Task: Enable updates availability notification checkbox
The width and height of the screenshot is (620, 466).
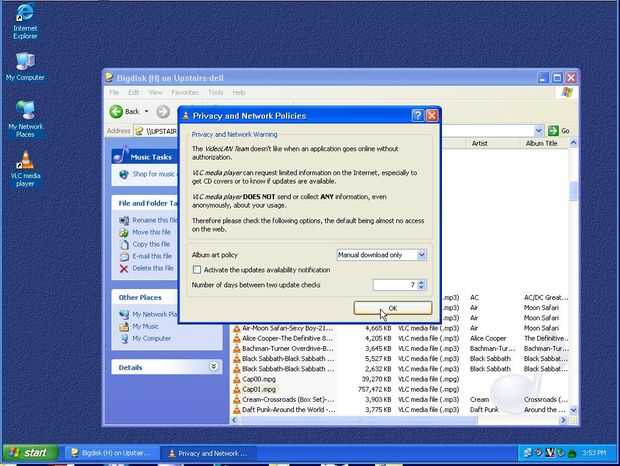Action: tap(197, 270)
